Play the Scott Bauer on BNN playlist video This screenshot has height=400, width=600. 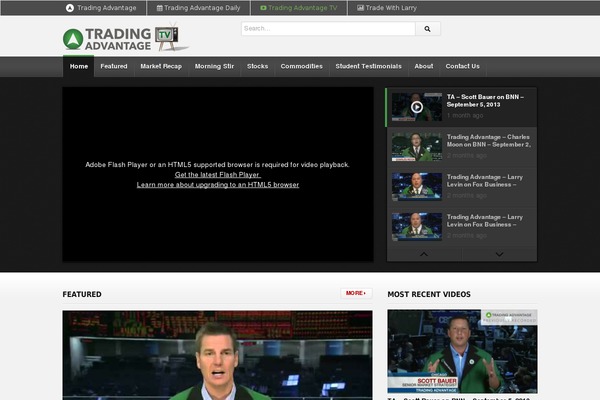tap(417, 107)
